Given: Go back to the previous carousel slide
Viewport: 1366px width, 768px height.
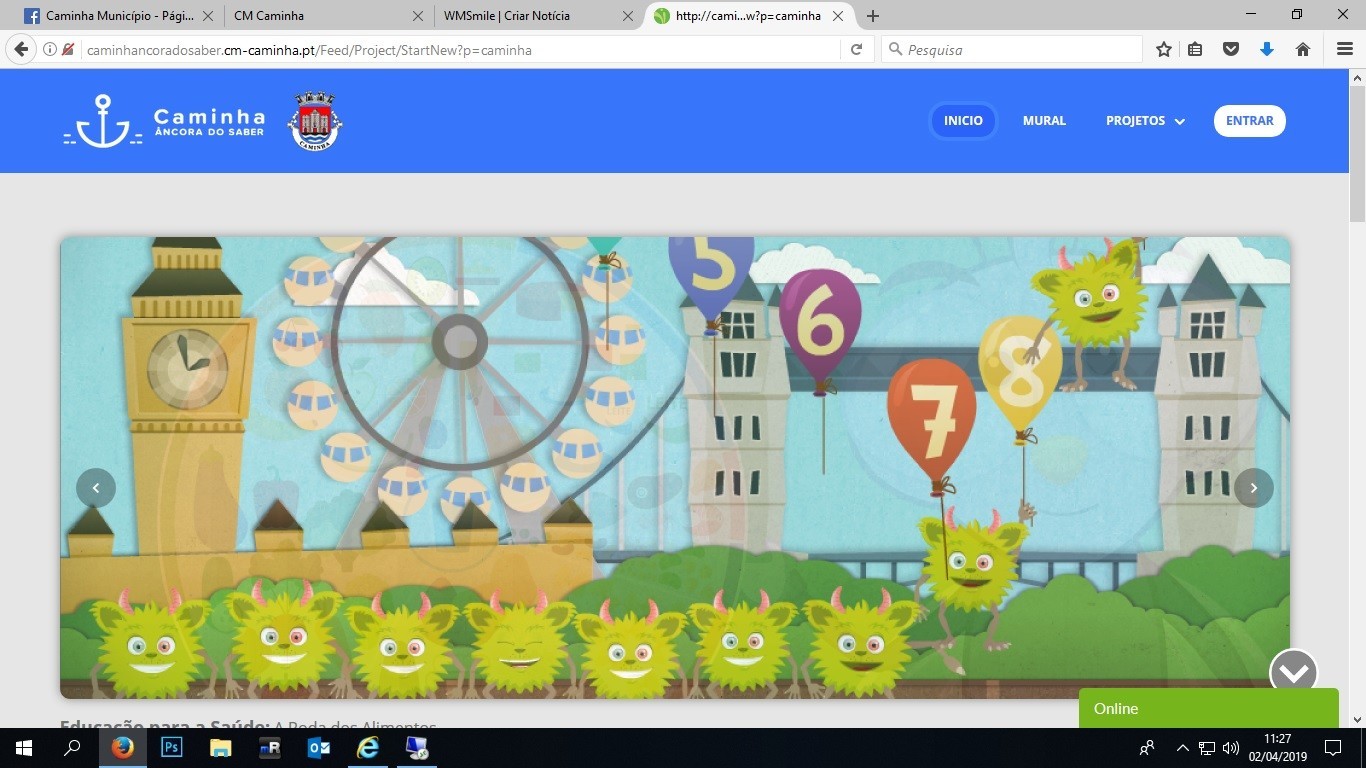Looking at the screenshot, I should (96, 488).
